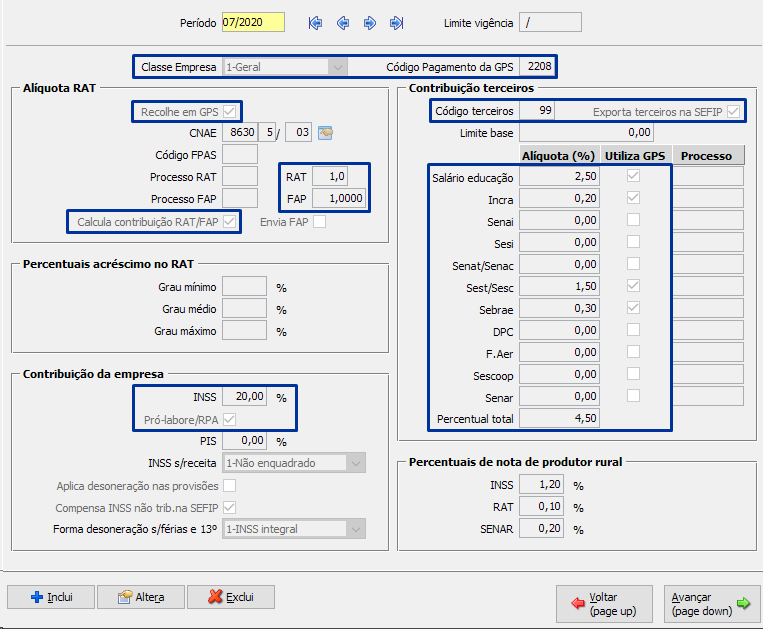Screen dimensions: 763x629
Task: Expand the Classe Empresa dropdown
Action: coord(338,67)
